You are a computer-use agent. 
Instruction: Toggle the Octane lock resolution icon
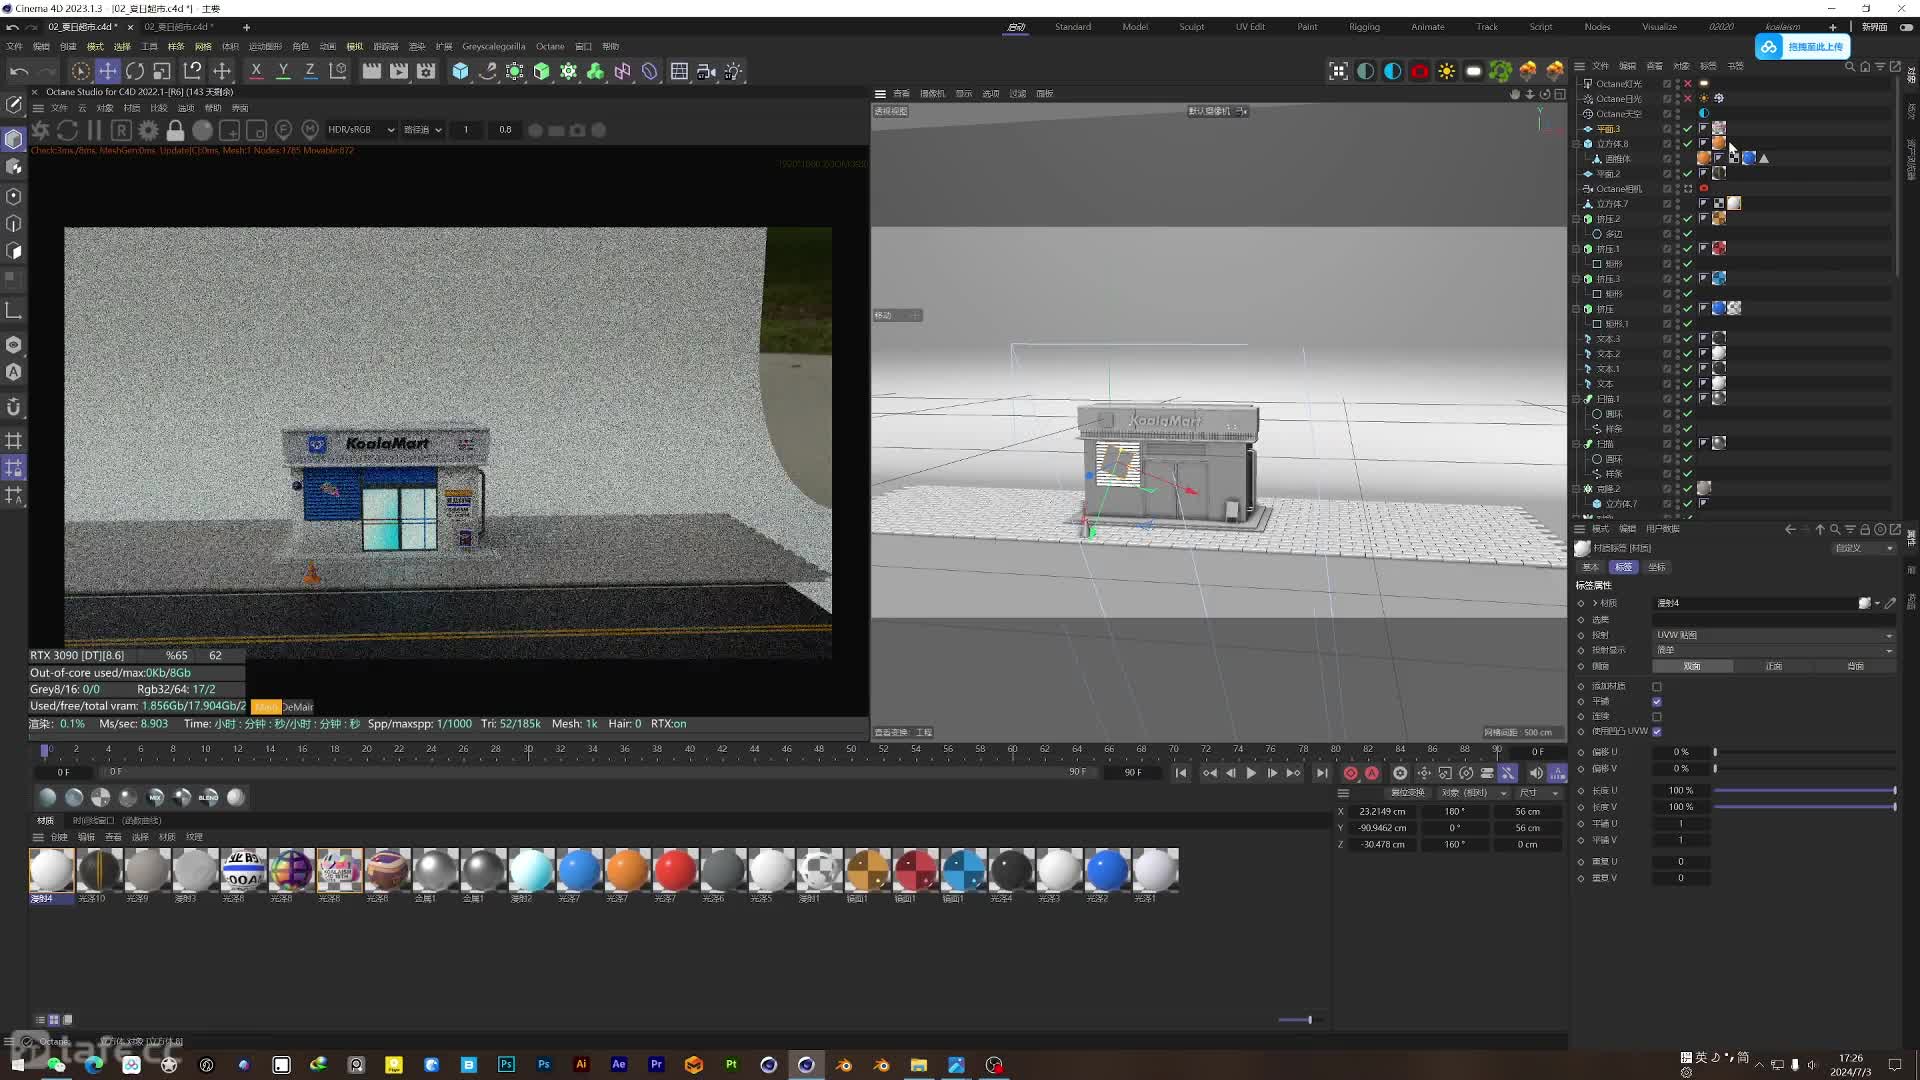(x=175, y=130)
